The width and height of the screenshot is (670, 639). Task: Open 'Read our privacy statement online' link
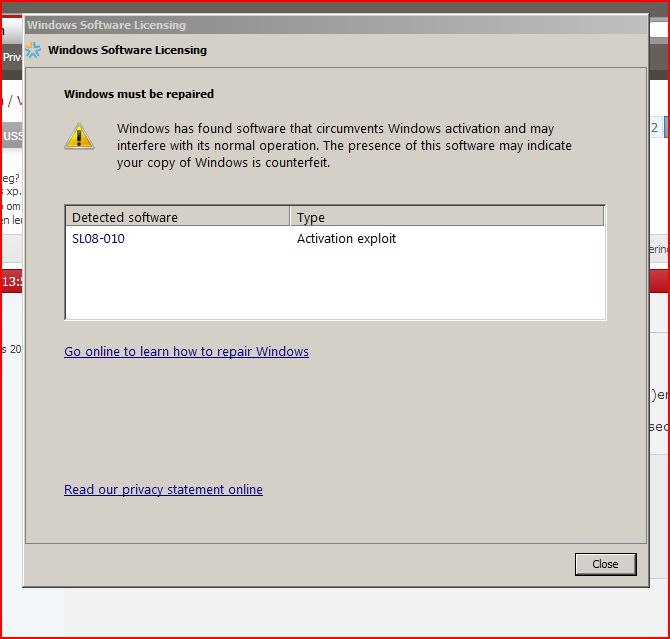163,489
